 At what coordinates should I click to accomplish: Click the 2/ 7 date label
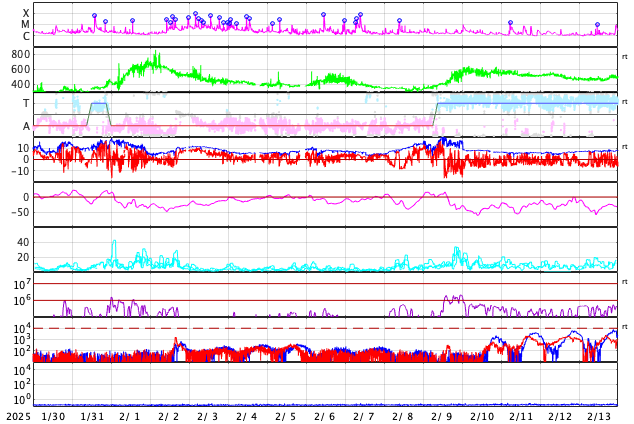[x=363, y=416]
